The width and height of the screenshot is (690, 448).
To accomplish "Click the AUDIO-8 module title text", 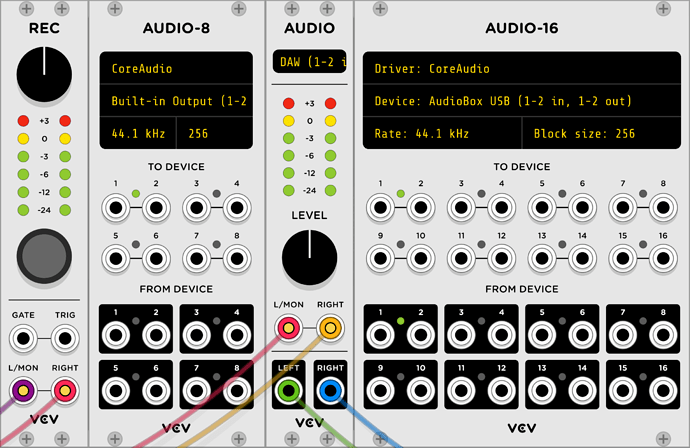I will pos(176,28).
